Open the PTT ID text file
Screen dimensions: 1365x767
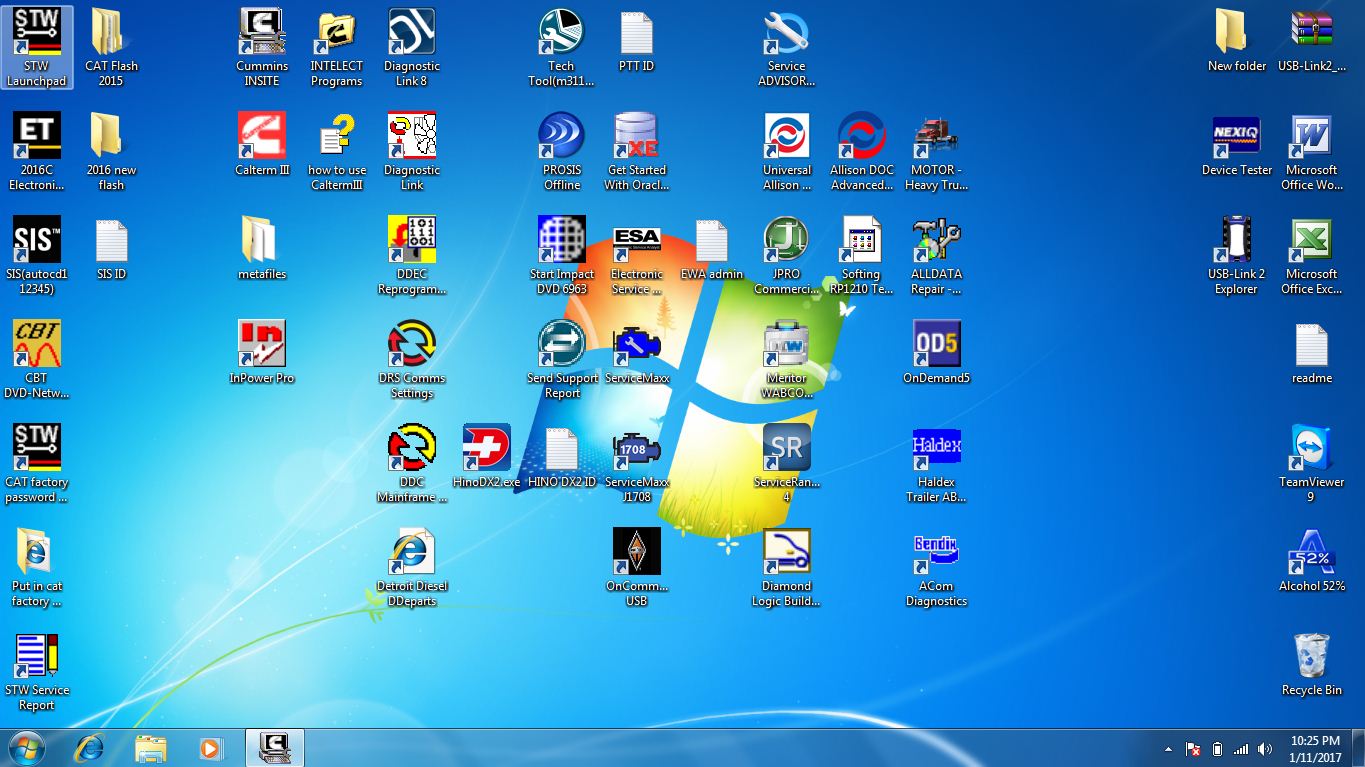pos(637,40)
